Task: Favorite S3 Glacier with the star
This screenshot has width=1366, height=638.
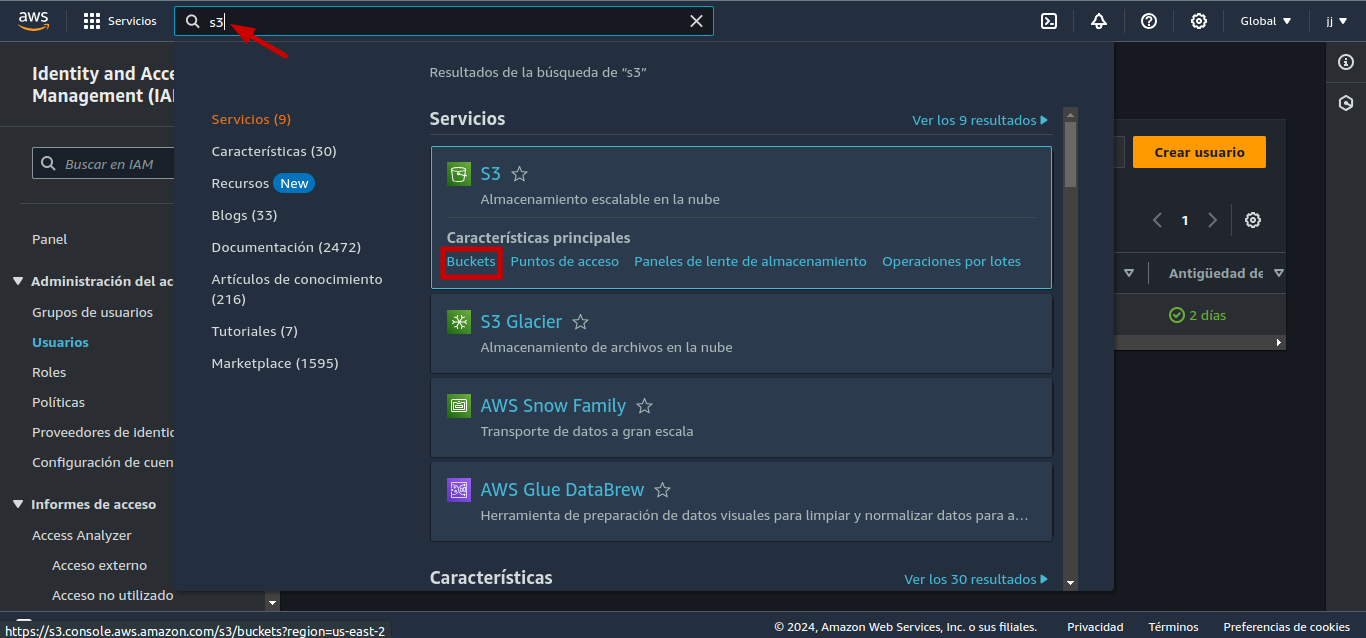Action: click(580, 322)
